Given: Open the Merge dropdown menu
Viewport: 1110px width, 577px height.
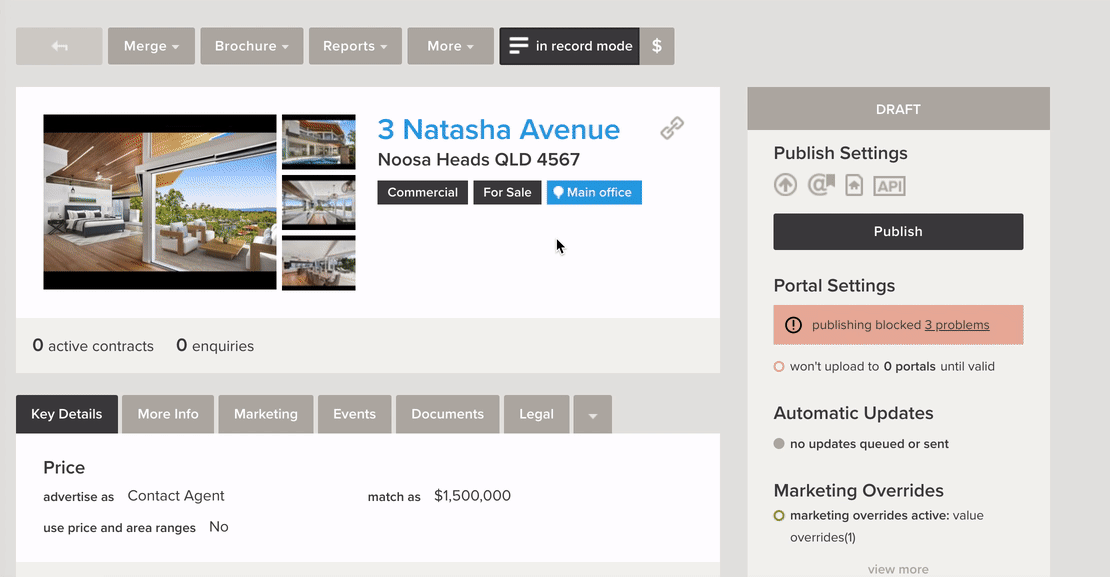Looking at the screenshot, I should 151,46.
